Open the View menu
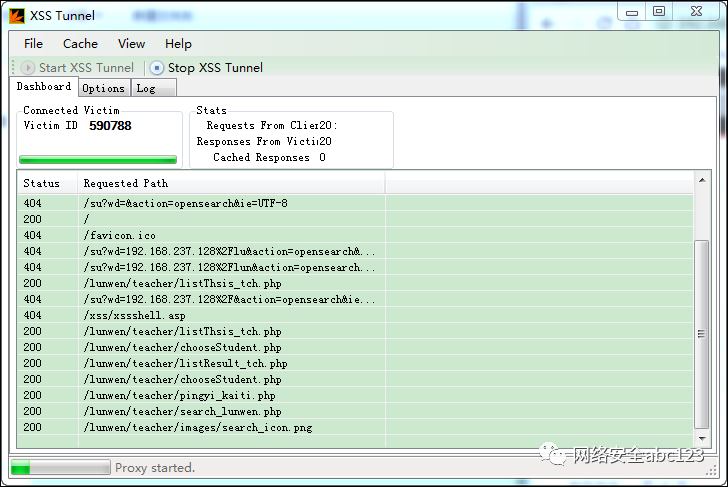The width and height of the screenshot is (728, 487). point(131,43)
